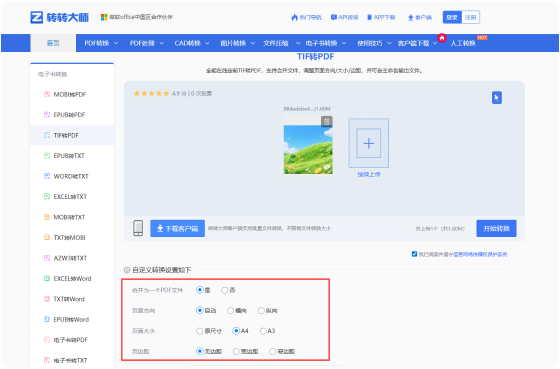Click the EPUB转TXT sidebar icon
Screen dimensions: 560x369
click(47, 156)
